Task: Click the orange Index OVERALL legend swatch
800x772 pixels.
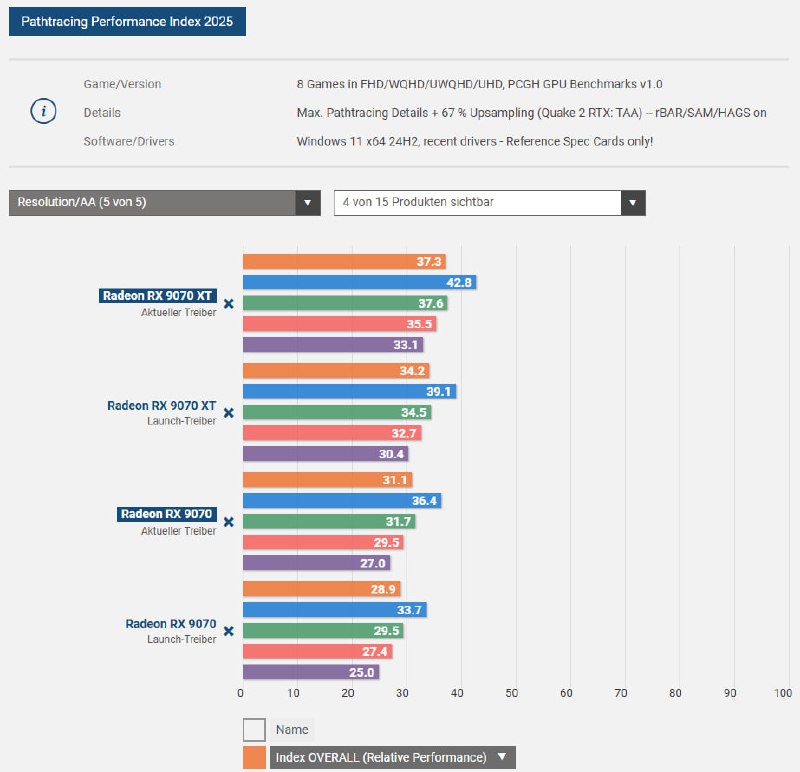Action: [x=254, y=757]
